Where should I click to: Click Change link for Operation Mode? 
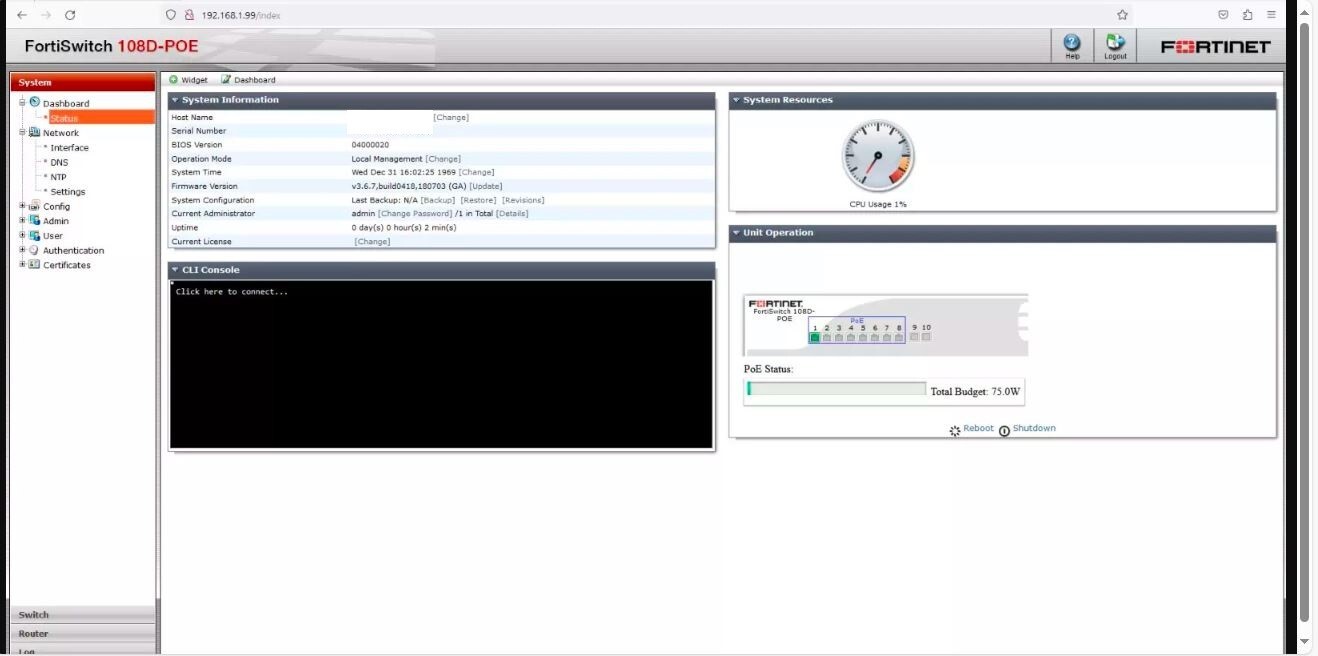[x=443, y=158]
